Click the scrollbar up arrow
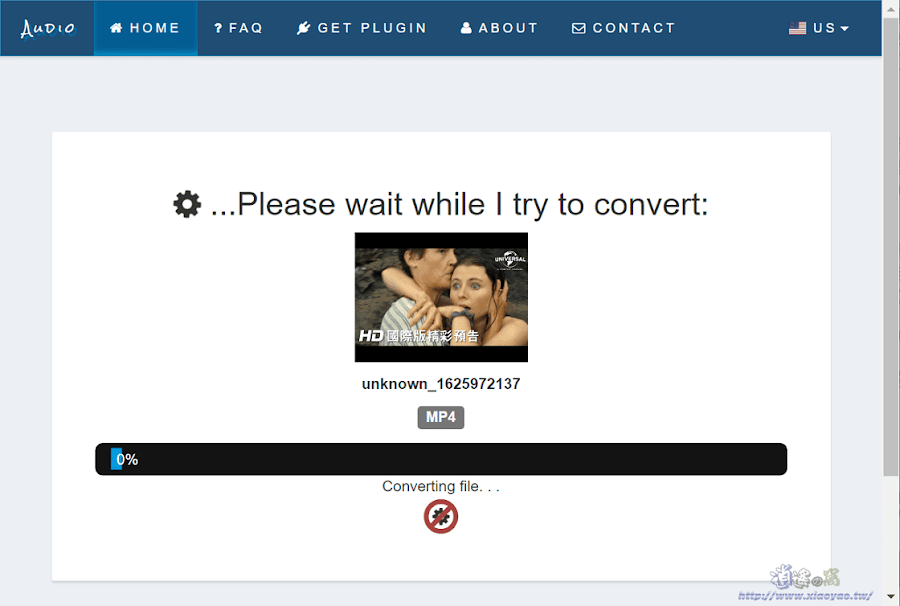This screenshot has width=900, height=606. click(891, 9)
